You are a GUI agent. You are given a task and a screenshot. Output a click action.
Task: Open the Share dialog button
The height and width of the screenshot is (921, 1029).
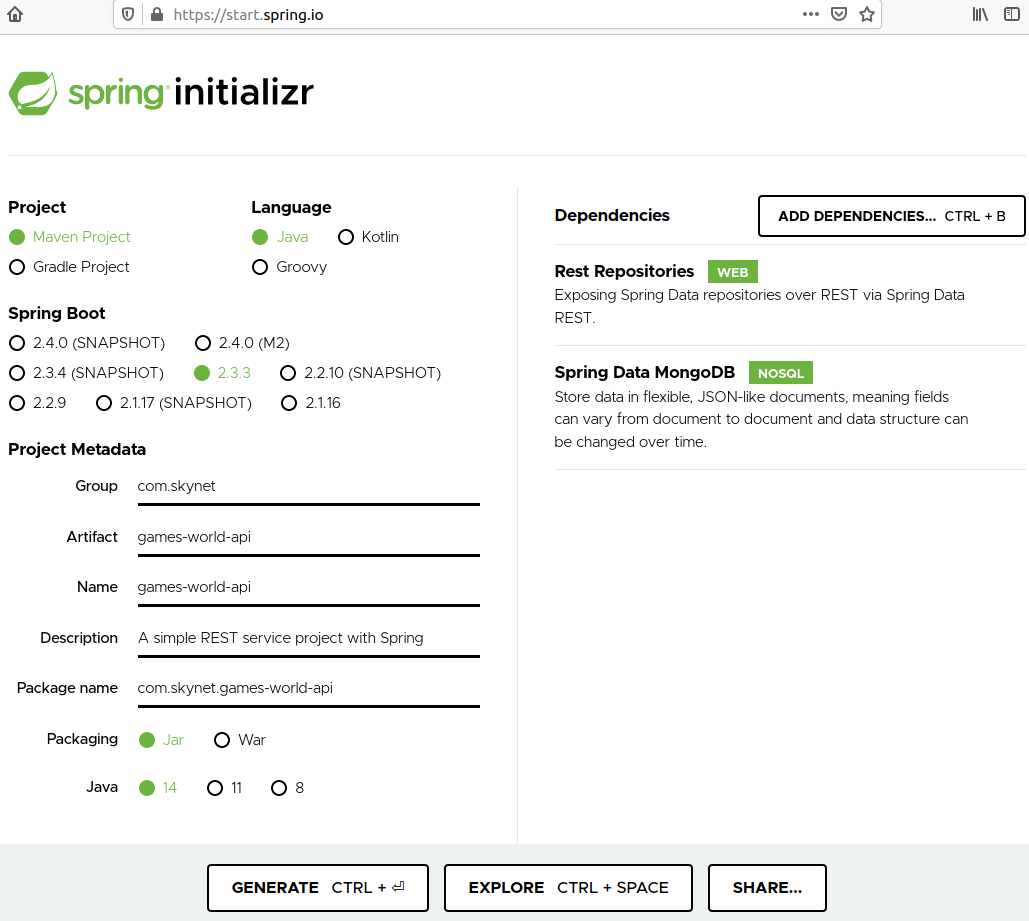(767, 887)
